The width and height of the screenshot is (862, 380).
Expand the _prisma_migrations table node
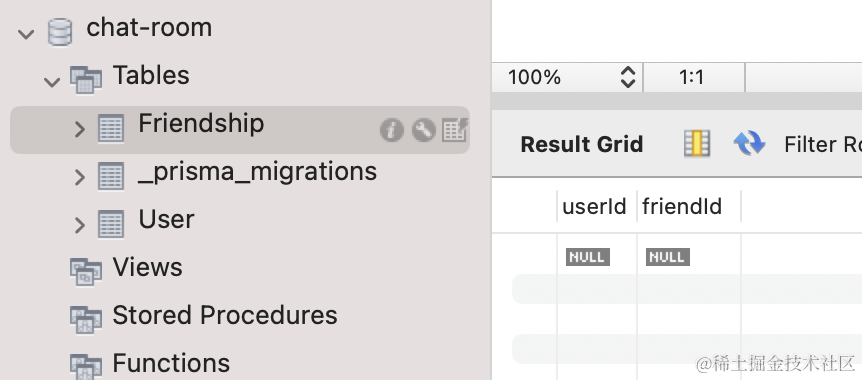80,177
